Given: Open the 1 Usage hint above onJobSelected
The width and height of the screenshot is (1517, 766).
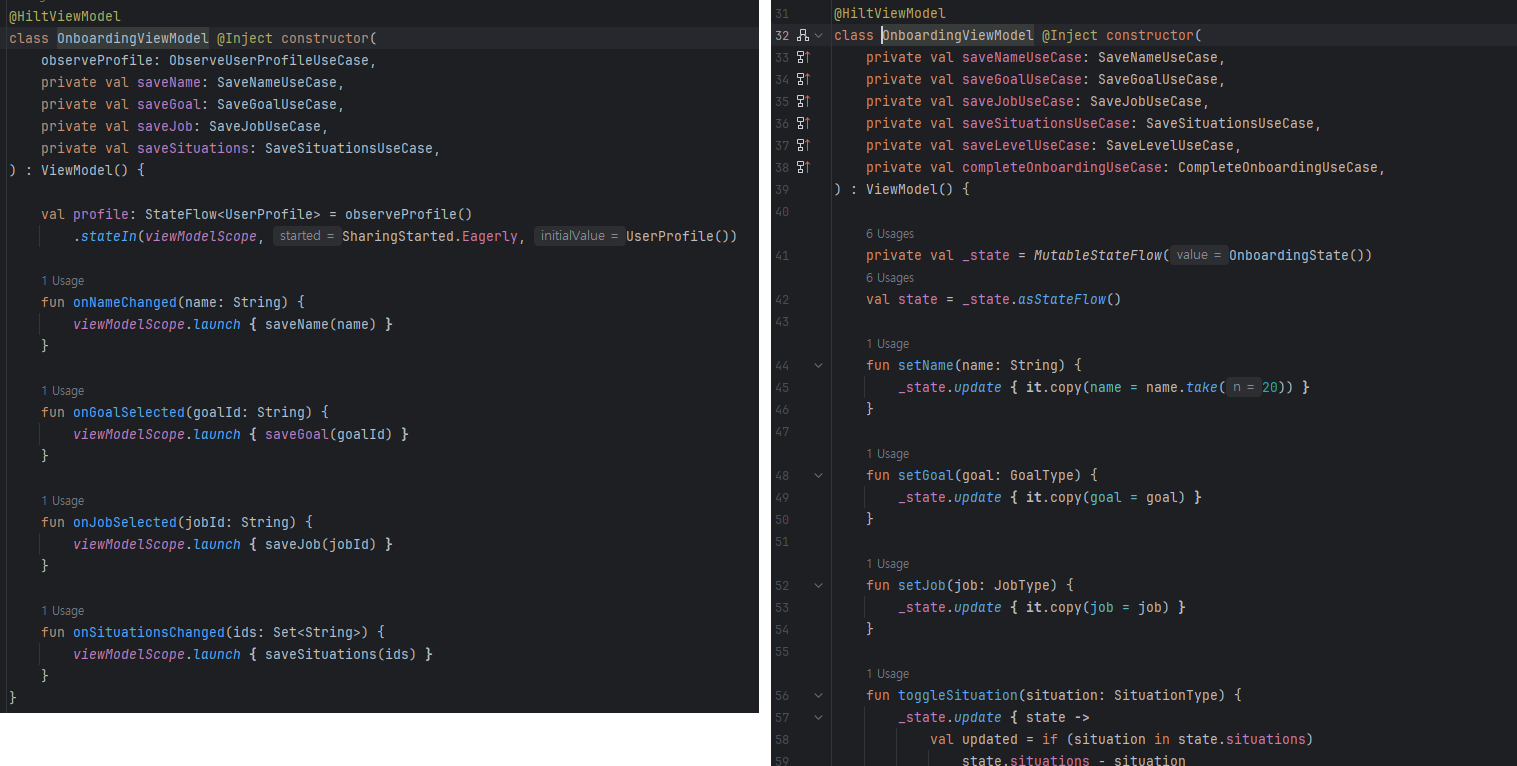Looking at the screenshot, I should 63,501.
